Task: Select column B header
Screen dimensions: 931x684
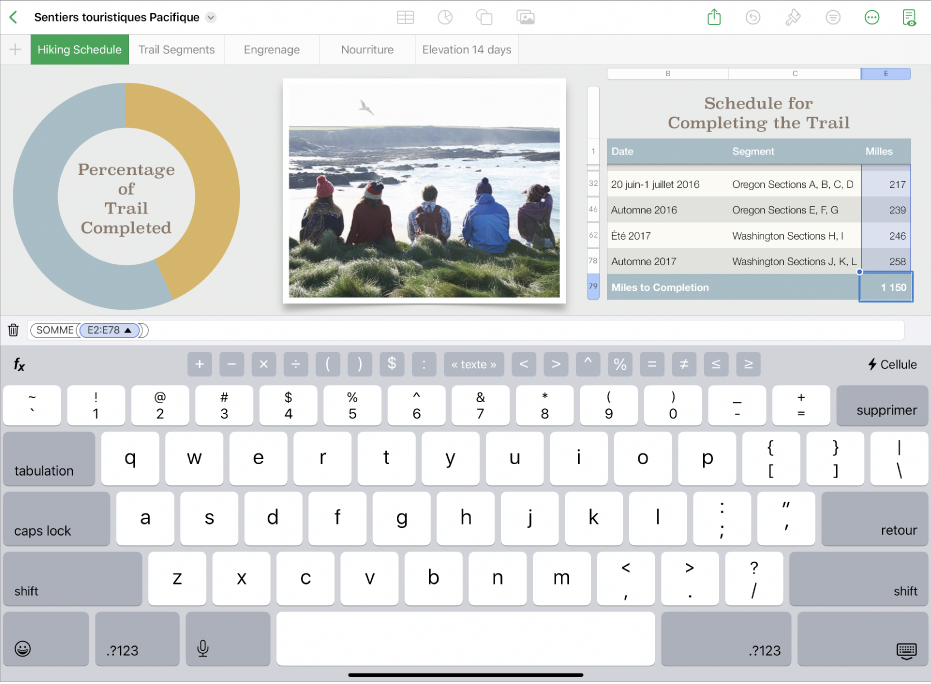Action: pyautogui.click(x=667, y=74)
